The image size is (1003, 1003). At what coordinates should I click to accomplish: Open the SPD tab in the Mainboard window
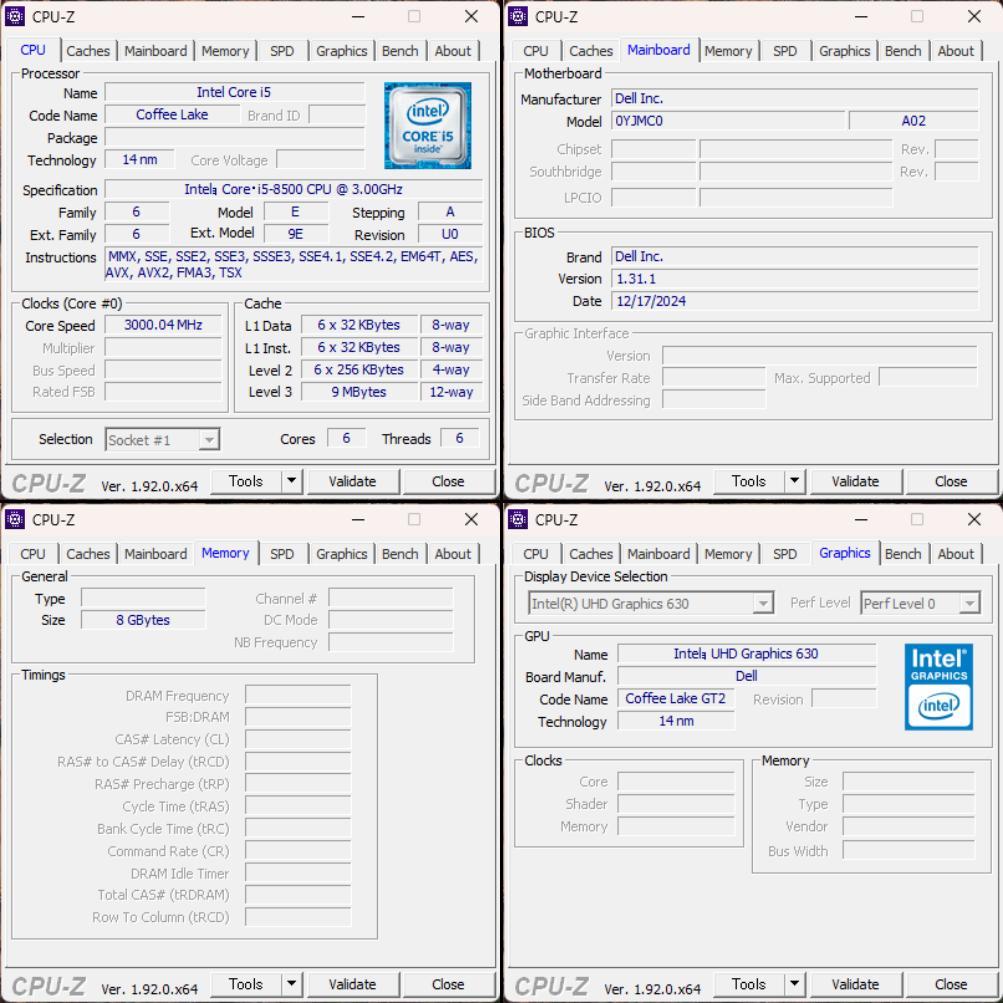(x=785, y=51)
